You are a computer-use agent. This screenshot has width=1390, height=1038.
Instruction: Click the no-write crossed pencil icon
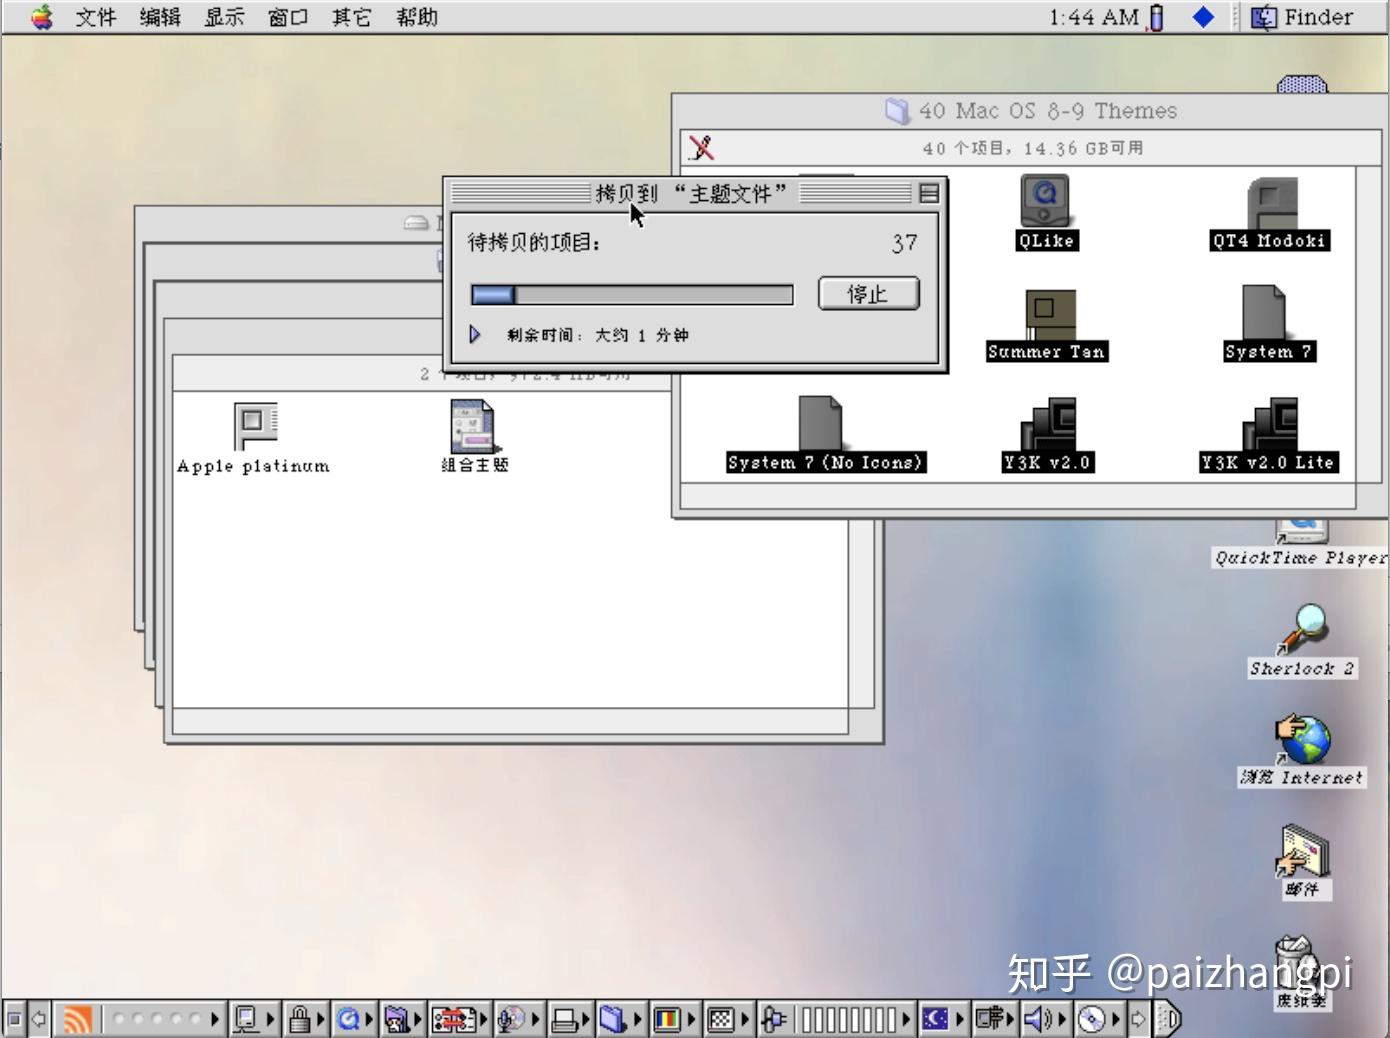point(702,148)
